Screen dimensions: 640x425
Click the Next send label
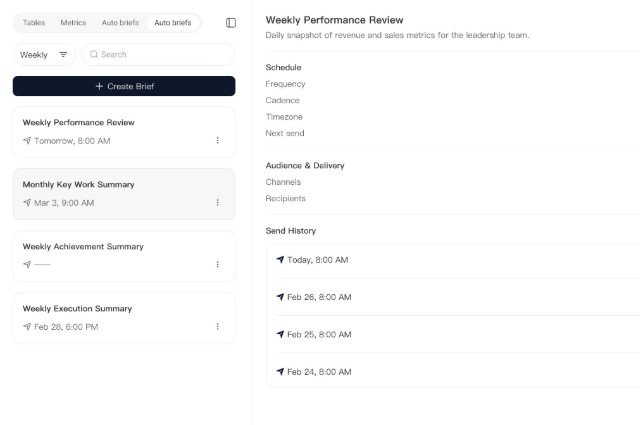tap(285, 133)
